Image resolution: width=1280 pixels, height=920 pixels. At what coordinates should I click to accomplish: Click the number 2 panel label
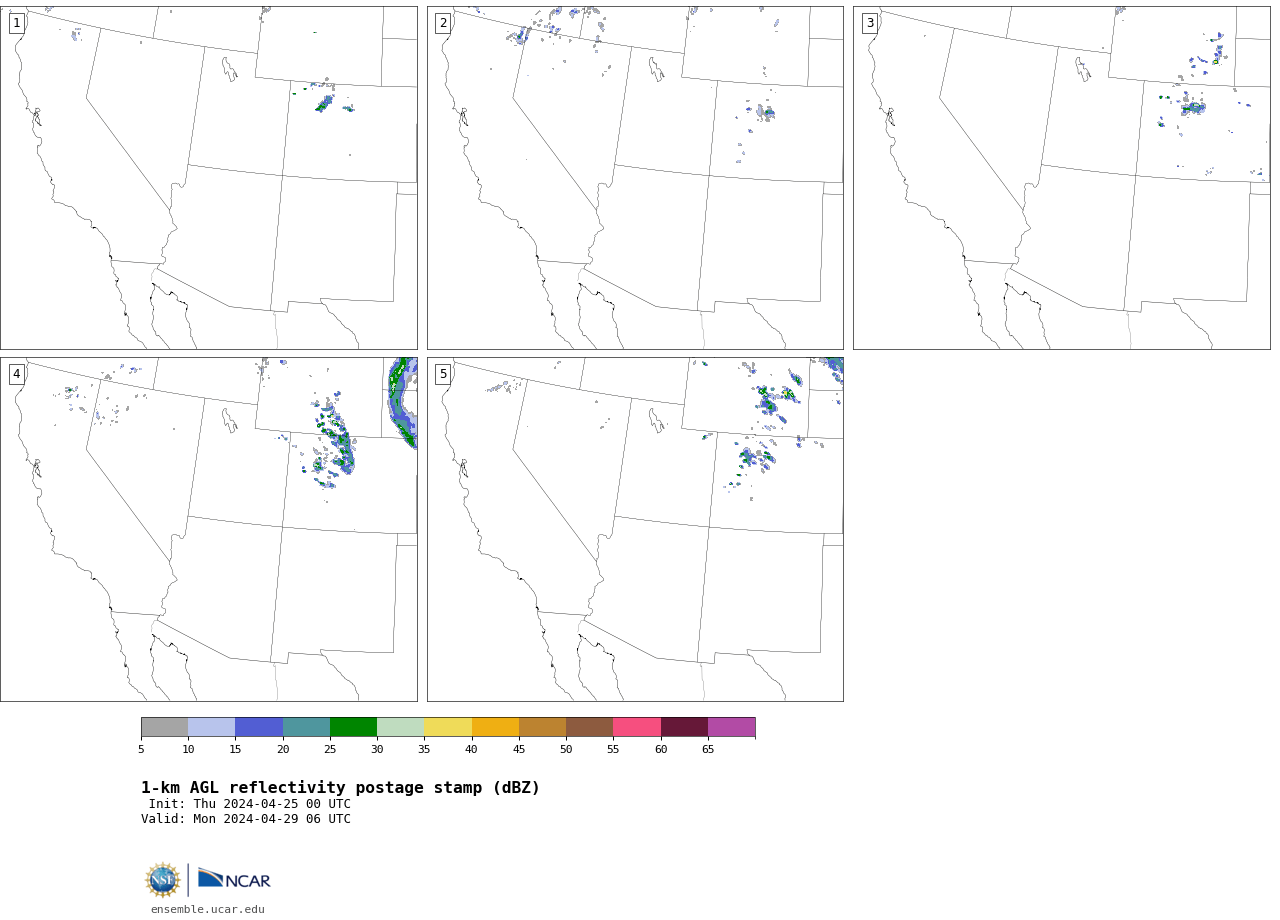point(443,23)
